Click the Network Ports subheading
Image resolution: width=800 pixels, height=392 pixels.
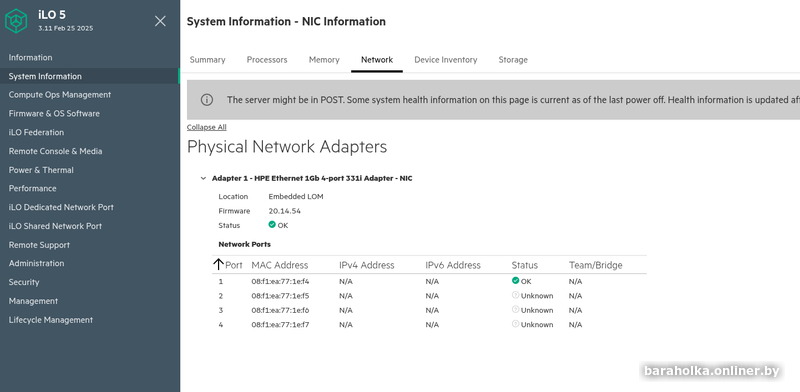(244, 244)
